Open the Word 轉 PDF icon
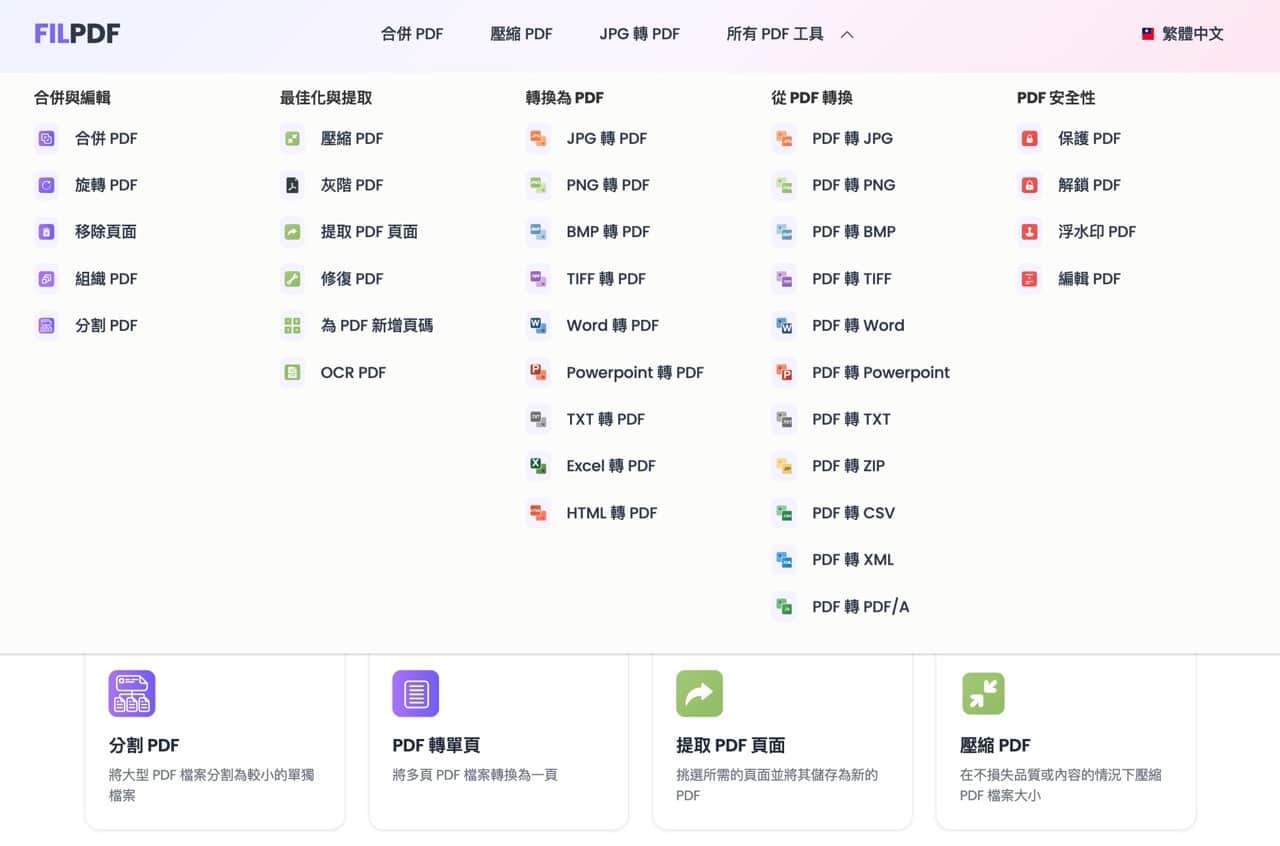 pos(538,325)
